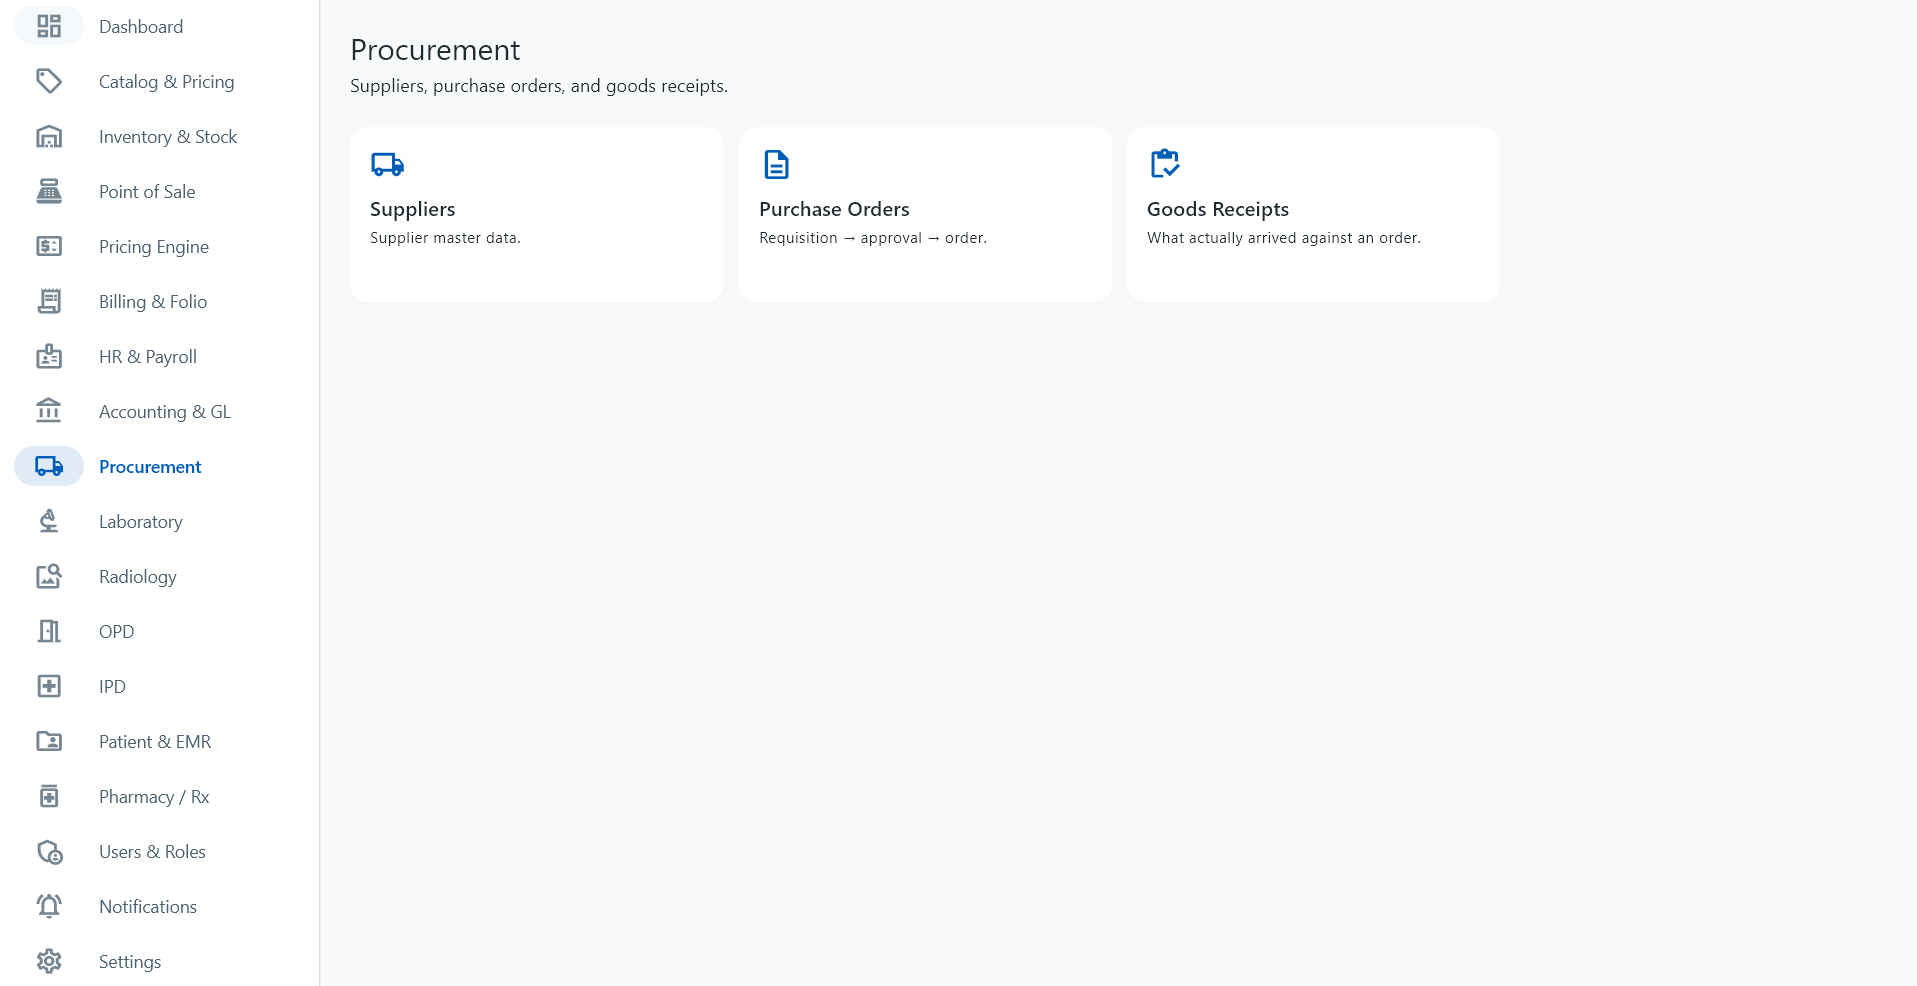Image resolution: width=1917 pixels, height=986 pixels.
Task: Click the OPD door icon
Action: point(49,631)
